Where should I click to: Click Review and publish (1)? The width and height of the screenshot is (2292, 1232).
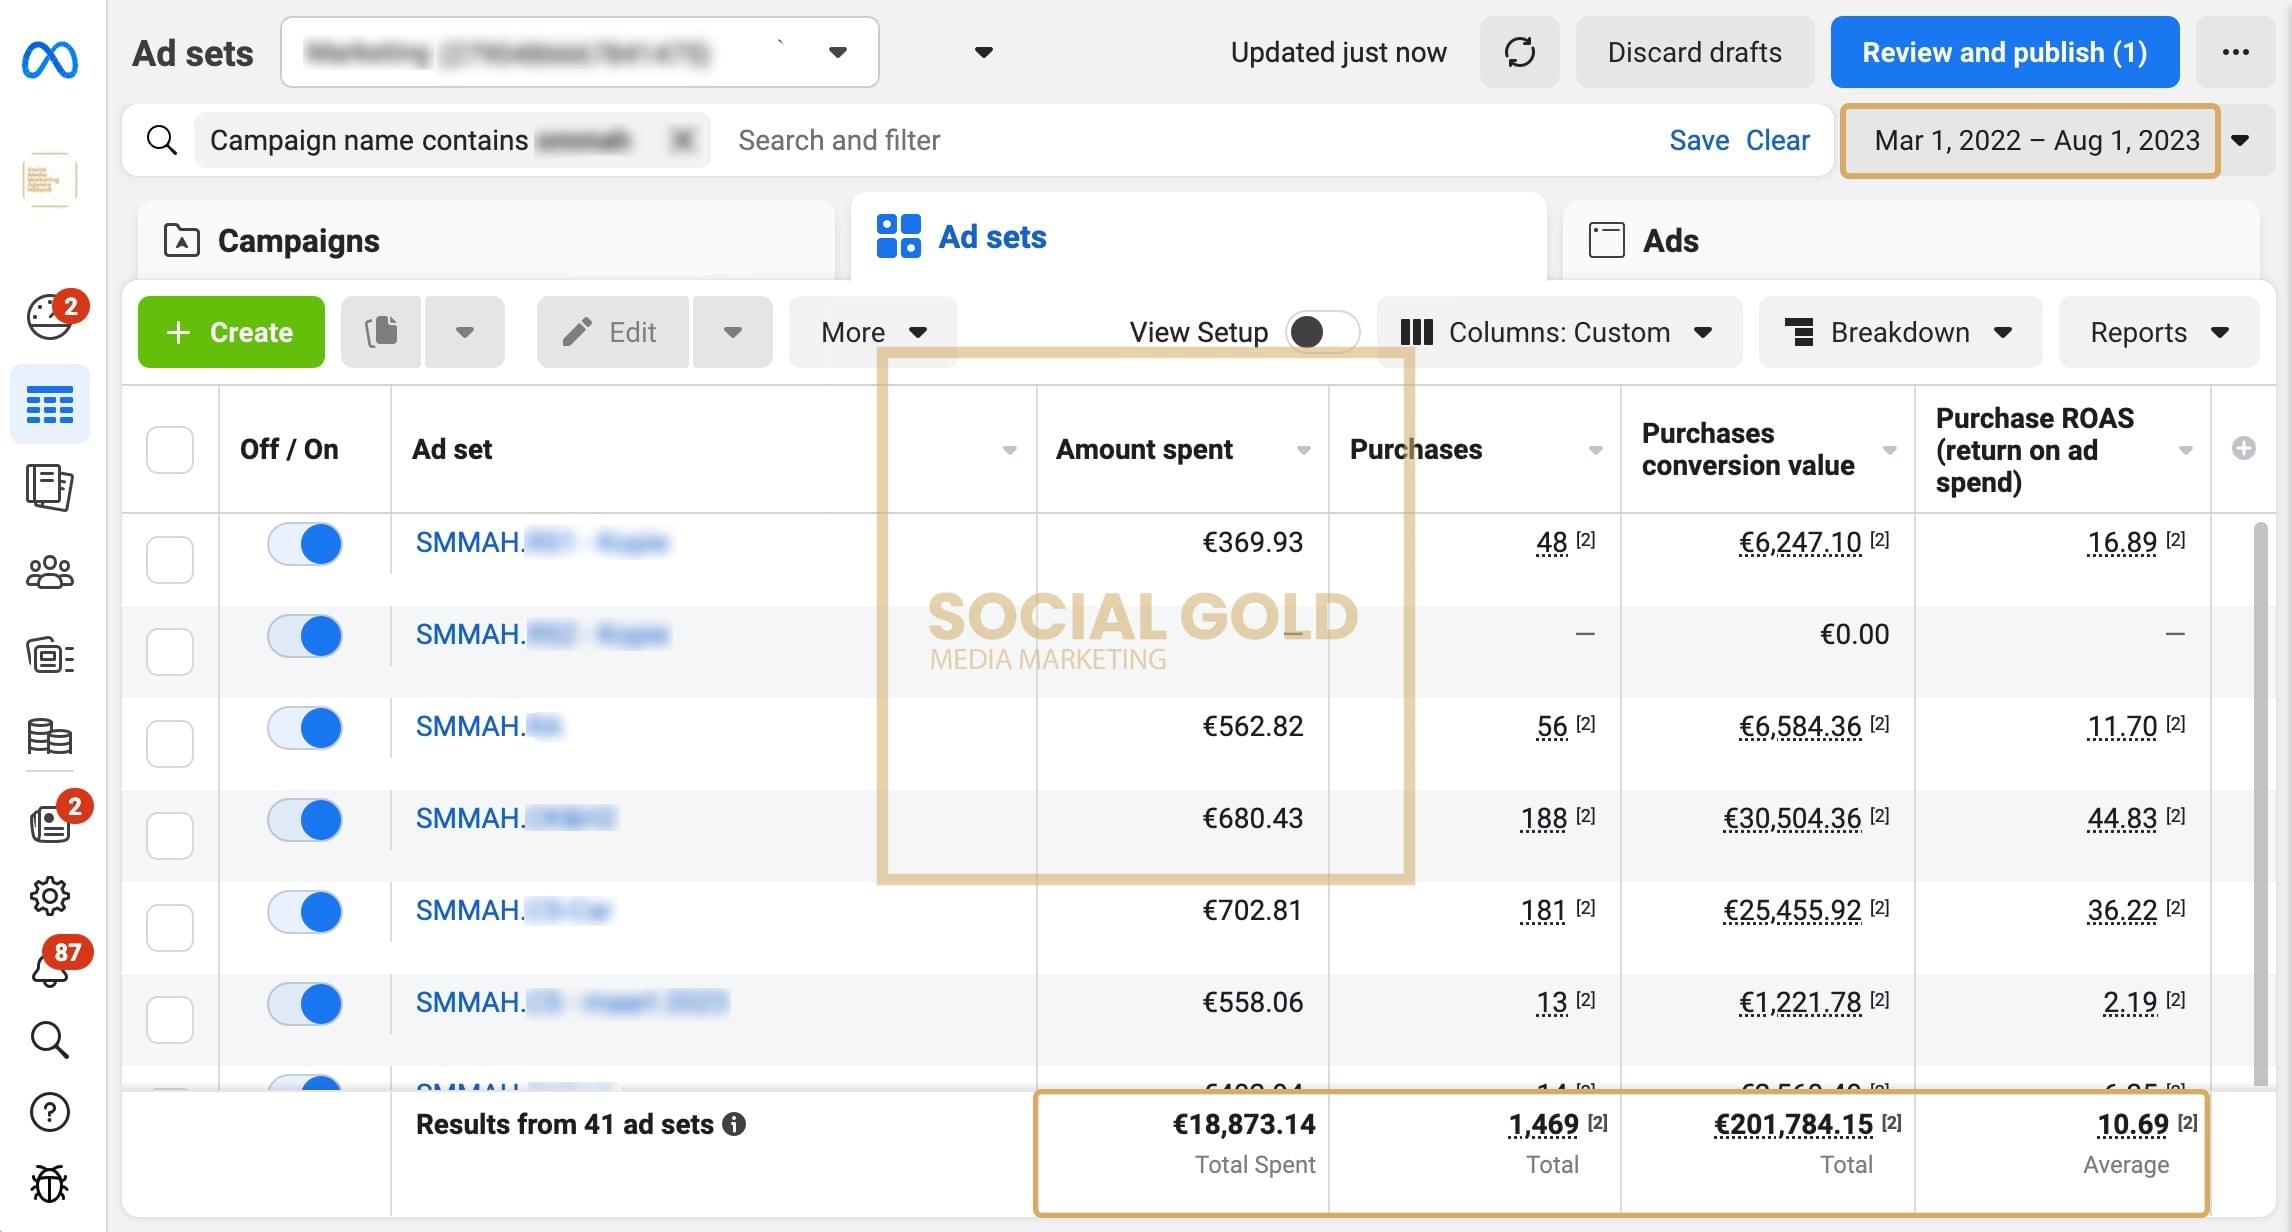[x=2004, y=52]
